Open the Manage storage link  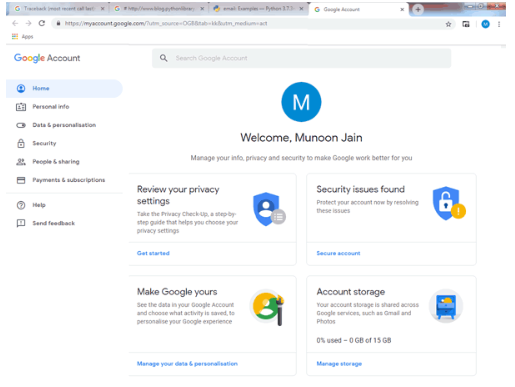[x=339, y=363]
